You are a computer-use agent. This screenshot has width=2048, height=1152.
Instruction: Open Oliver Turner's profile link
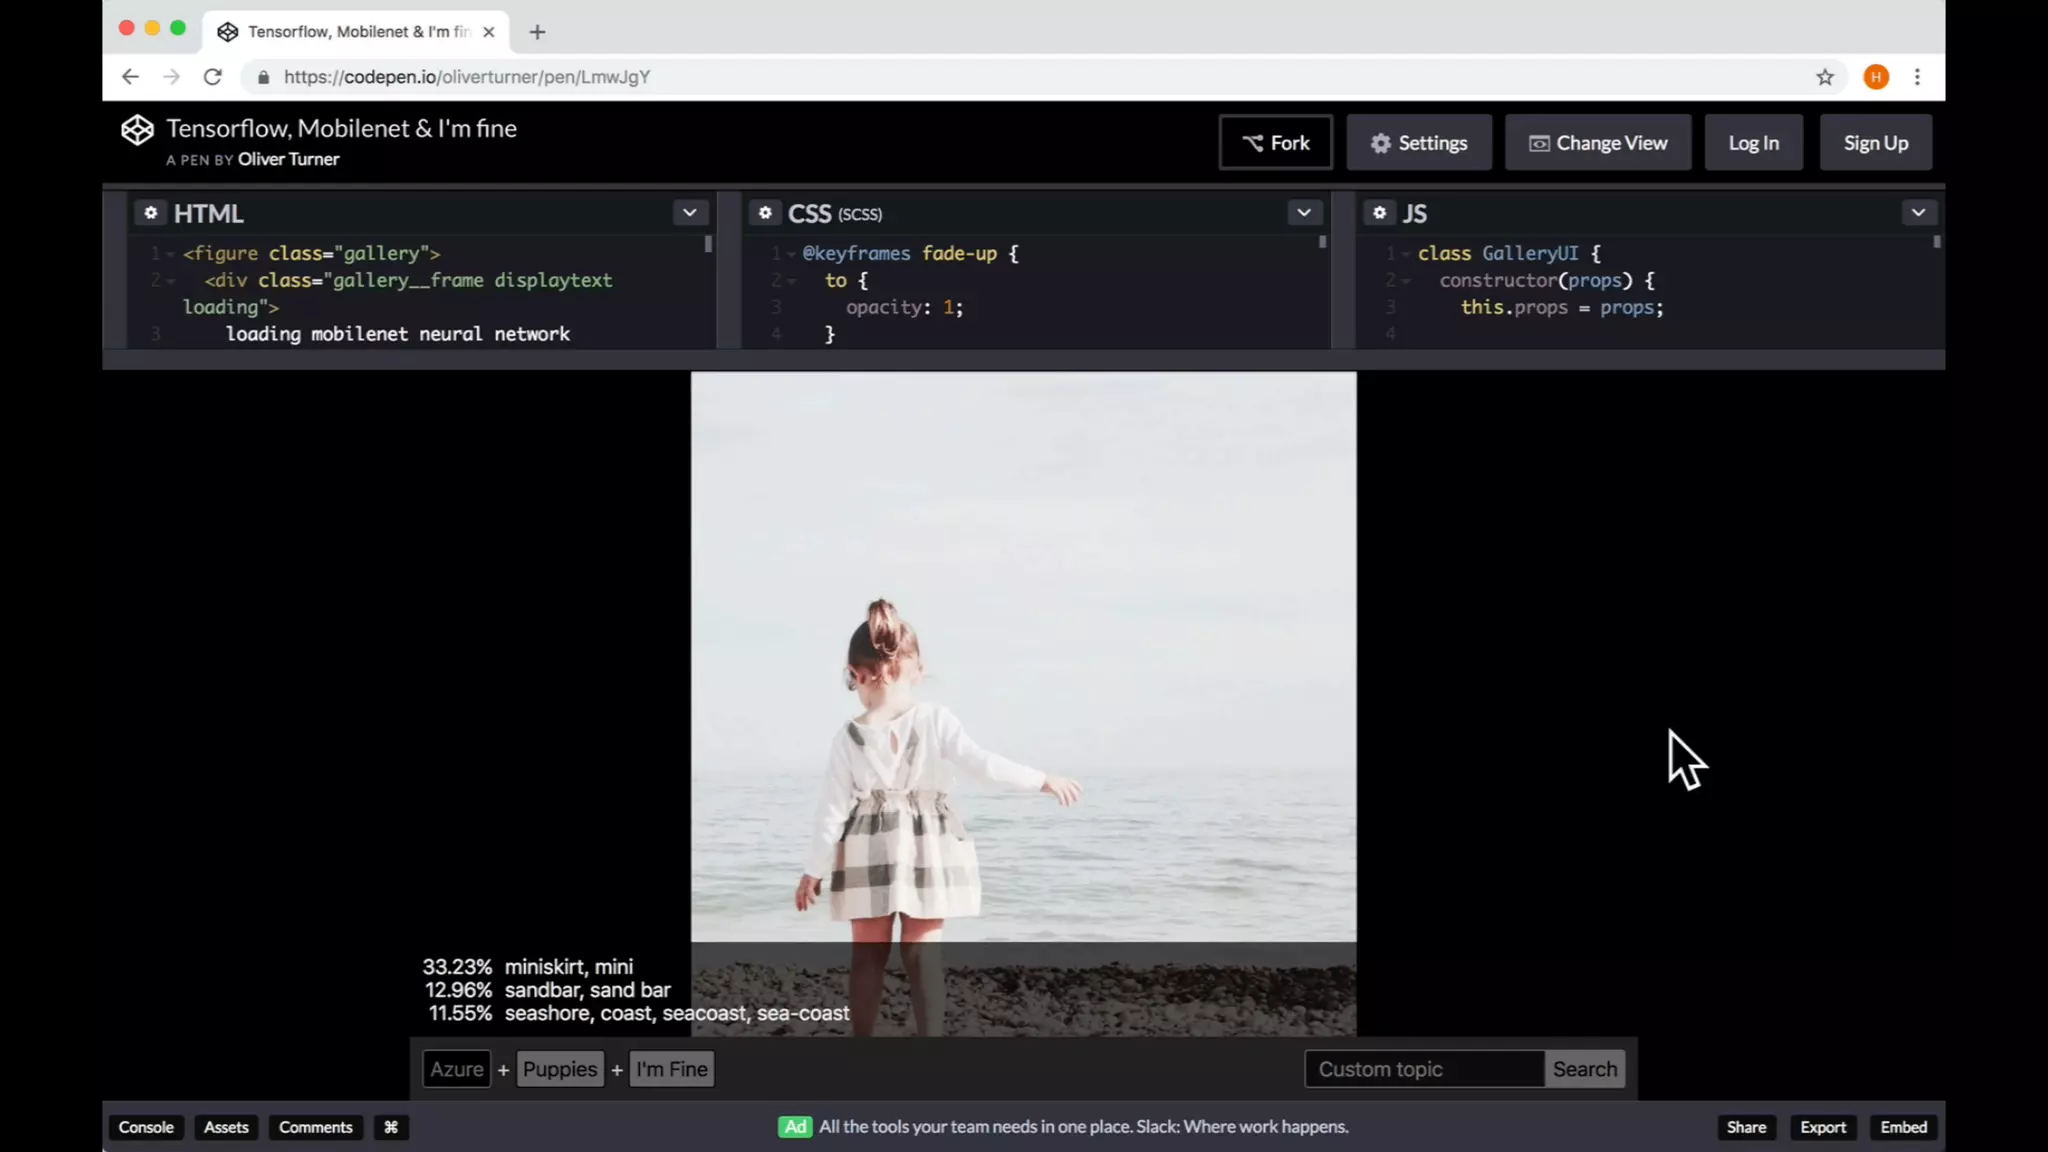288,160
